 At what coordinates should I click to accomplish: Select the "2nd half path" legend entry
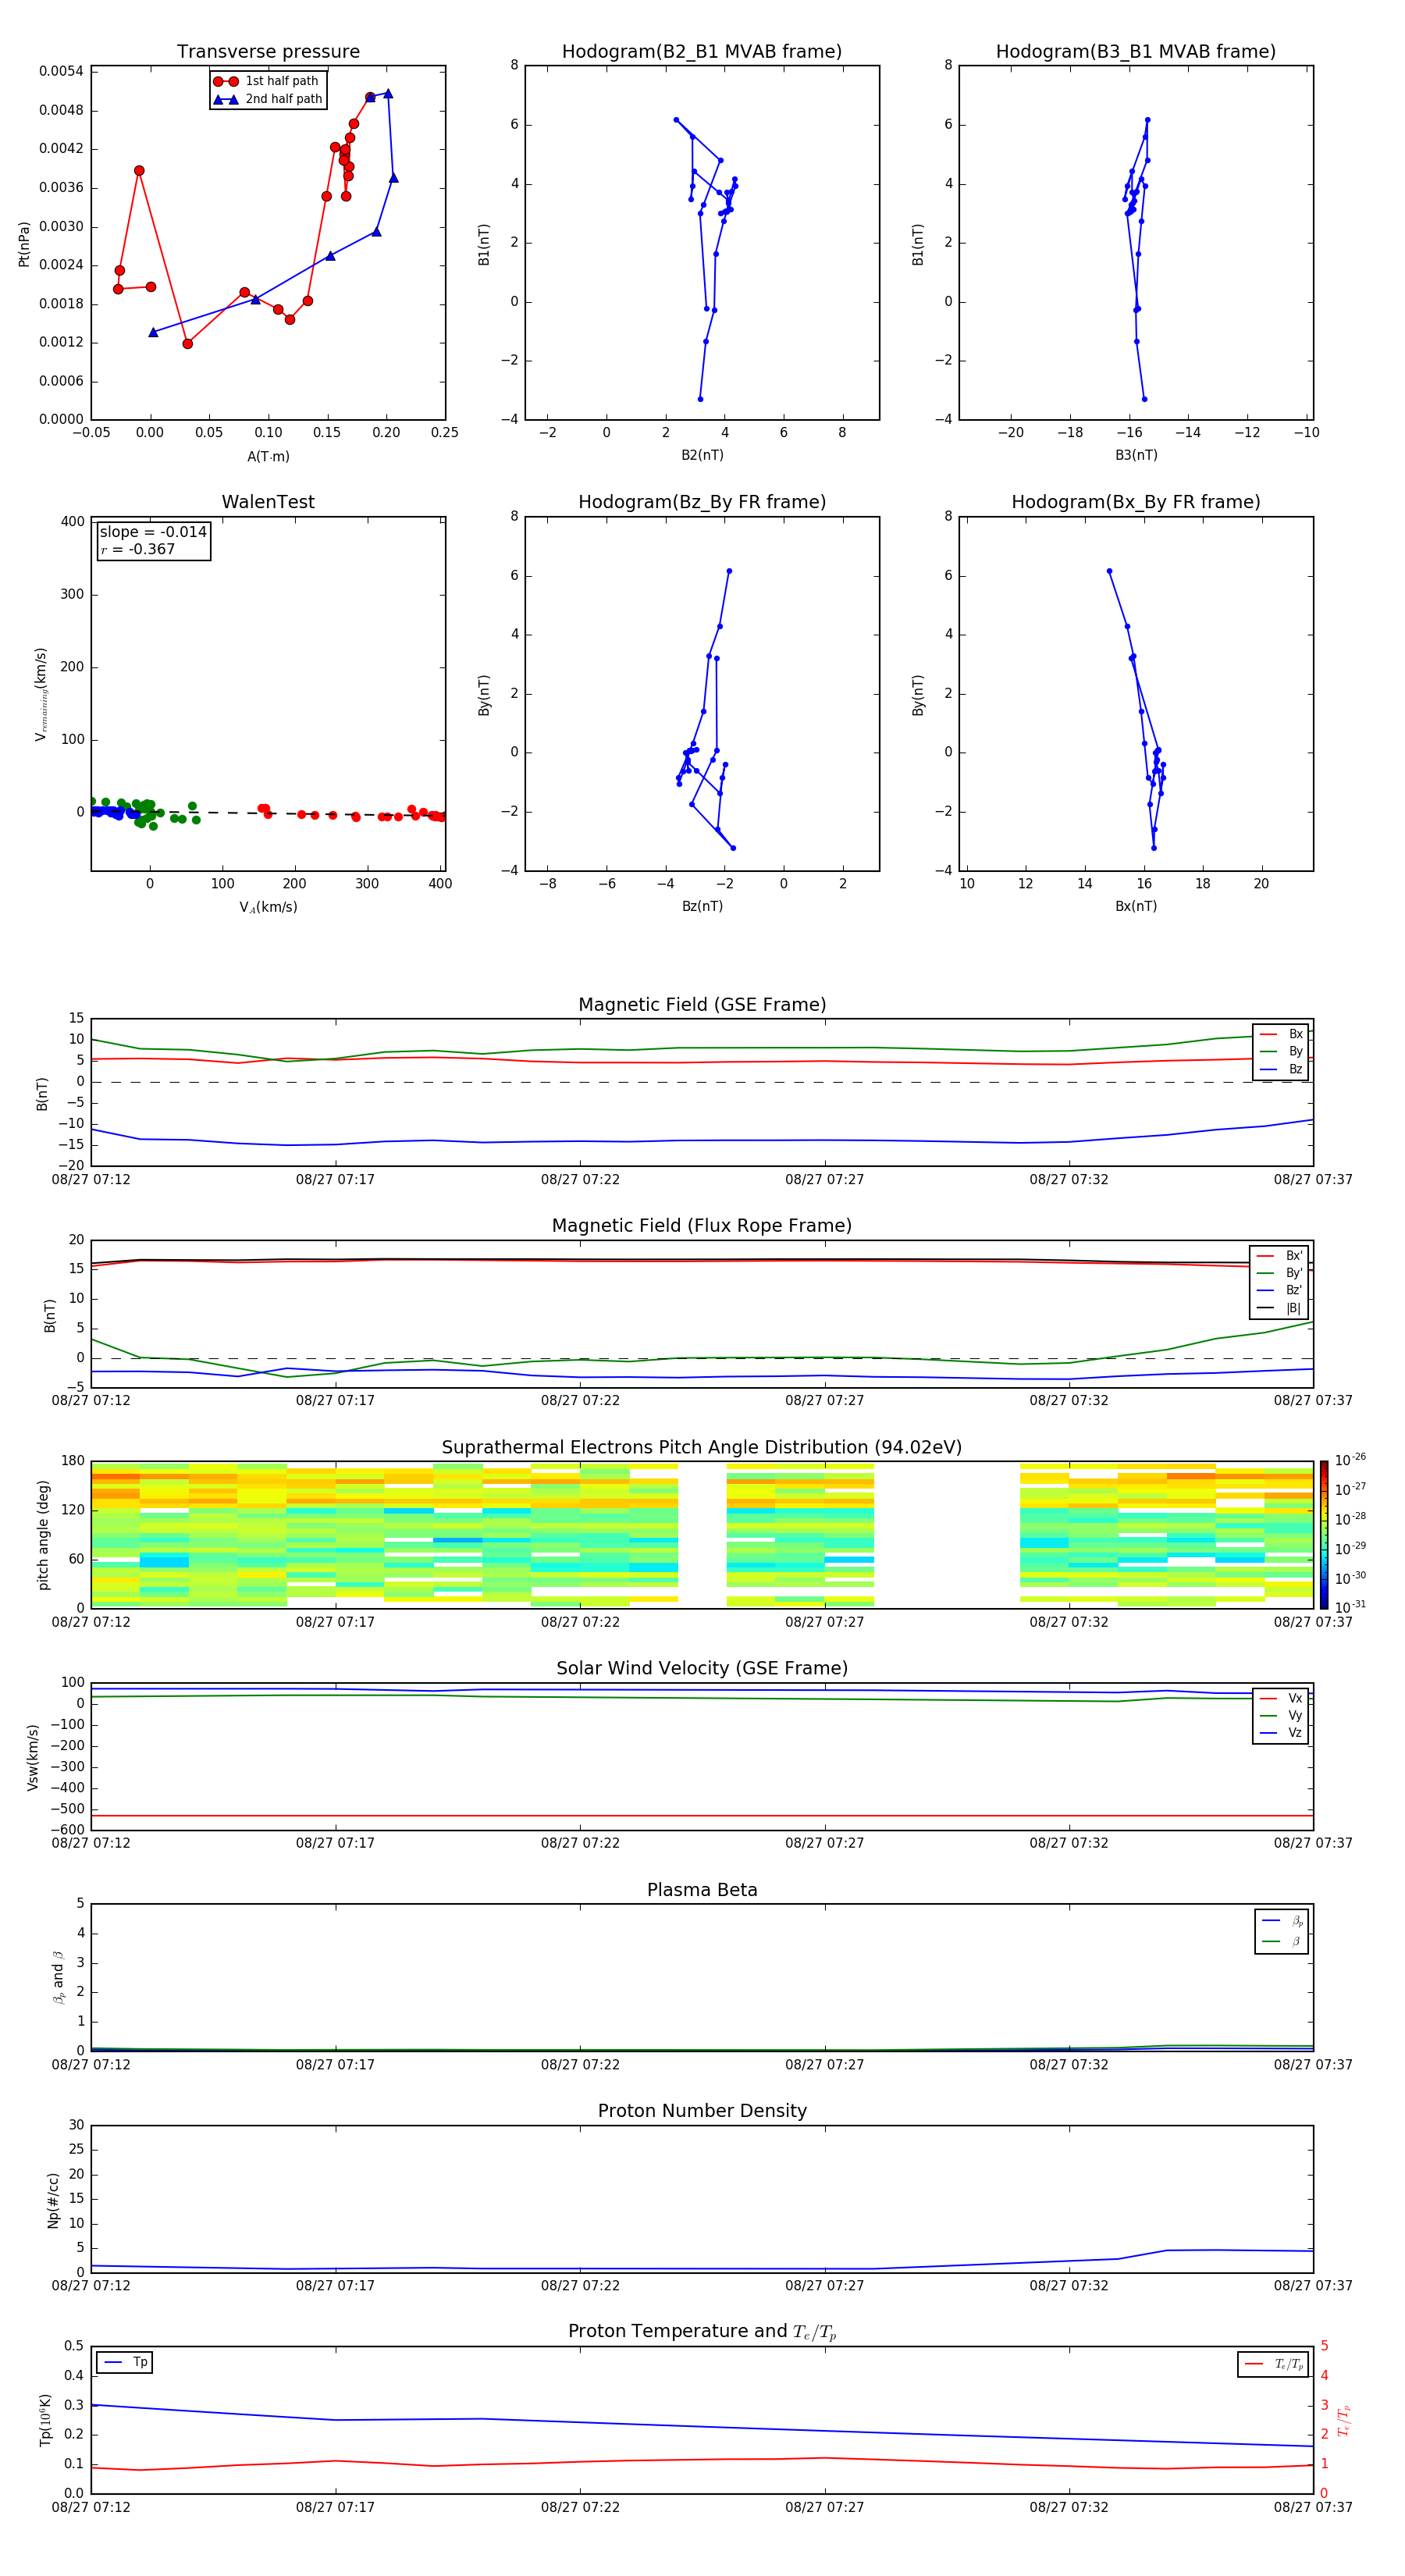(x=268, y=99)
